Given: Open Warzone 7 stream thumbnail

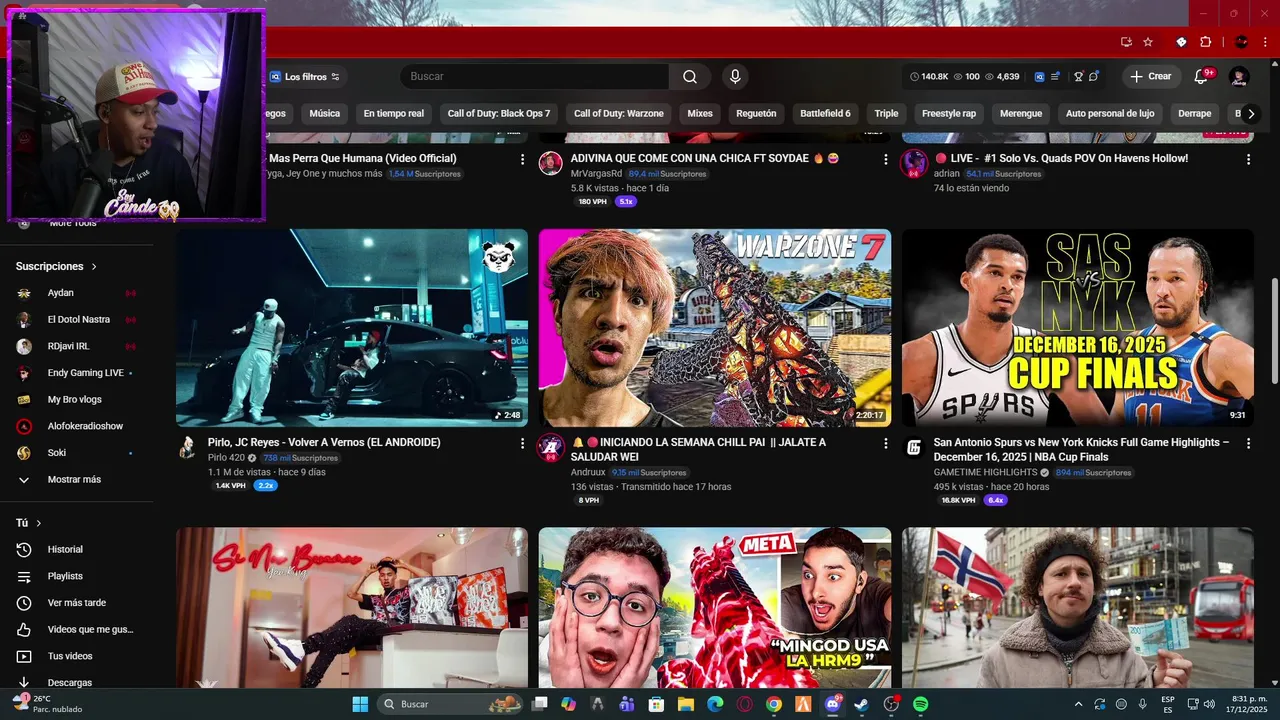Looking at the screenshot, I should click(715, 328).
